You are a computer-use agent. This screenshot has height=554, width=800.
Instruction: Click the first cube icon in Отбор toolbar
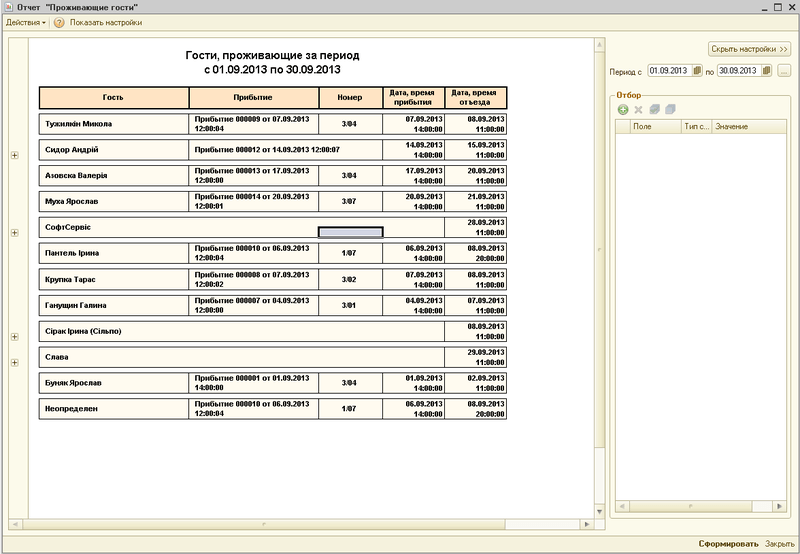click(654, 108)
